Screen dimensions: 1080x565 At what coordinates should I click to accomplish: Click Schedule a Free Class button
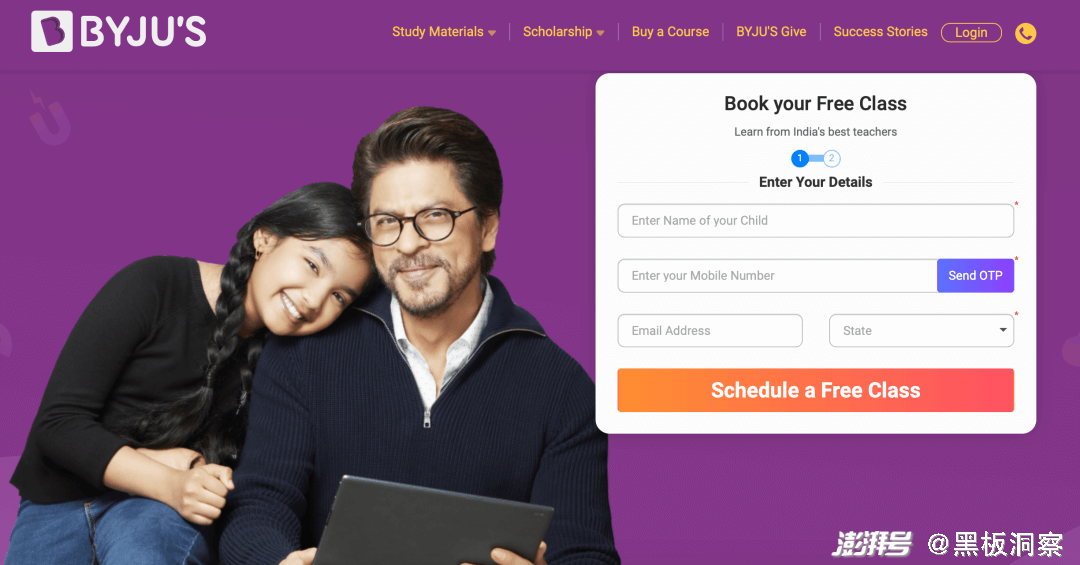click(816, 390)
